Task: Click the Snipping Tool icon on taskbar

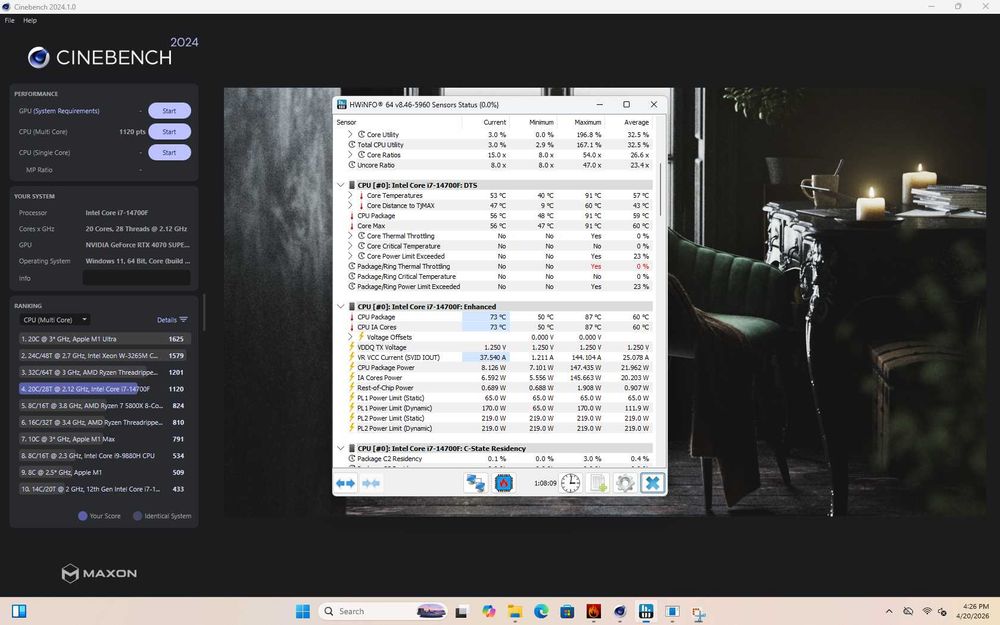Action: (x=698, y=613)
